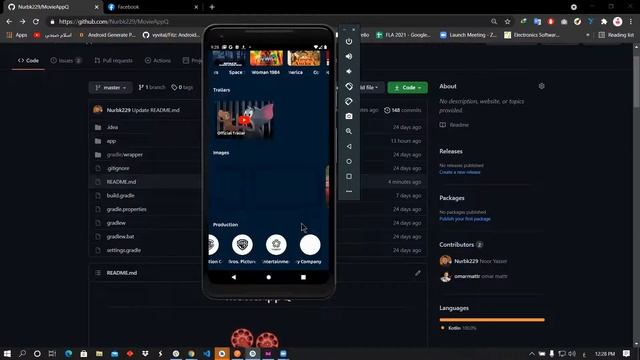Open a new browser tab
This screenshot has height=360, width=640.
click(212, 7)
